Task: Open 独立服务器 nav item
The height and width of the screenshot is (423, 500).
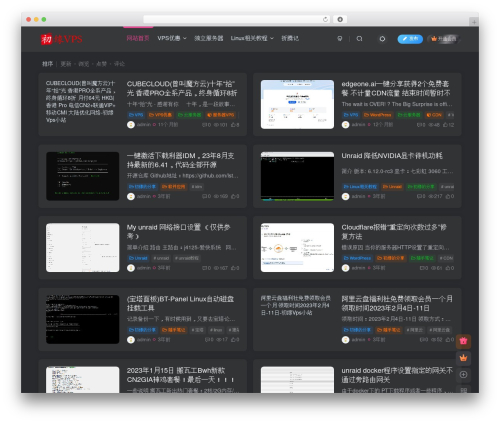Action: coord(209,38)
